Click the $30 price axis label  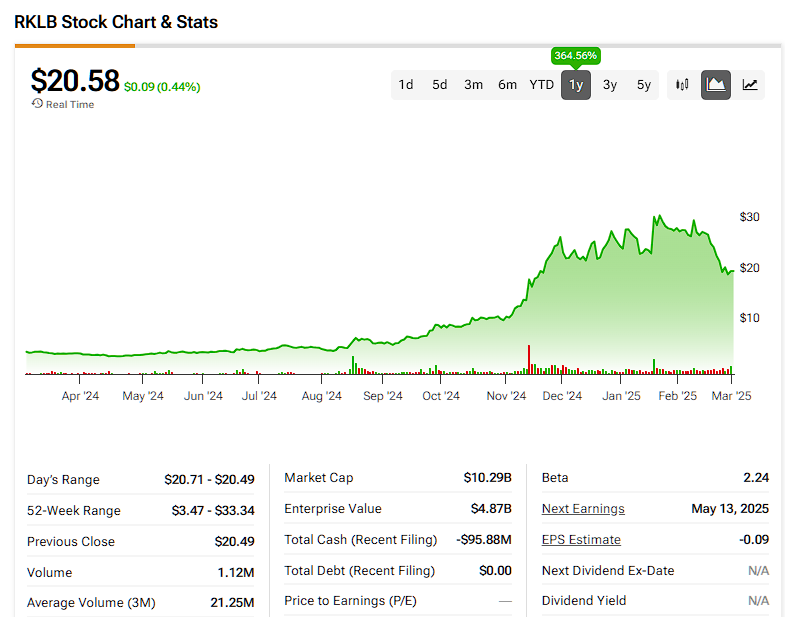(749, 217)
